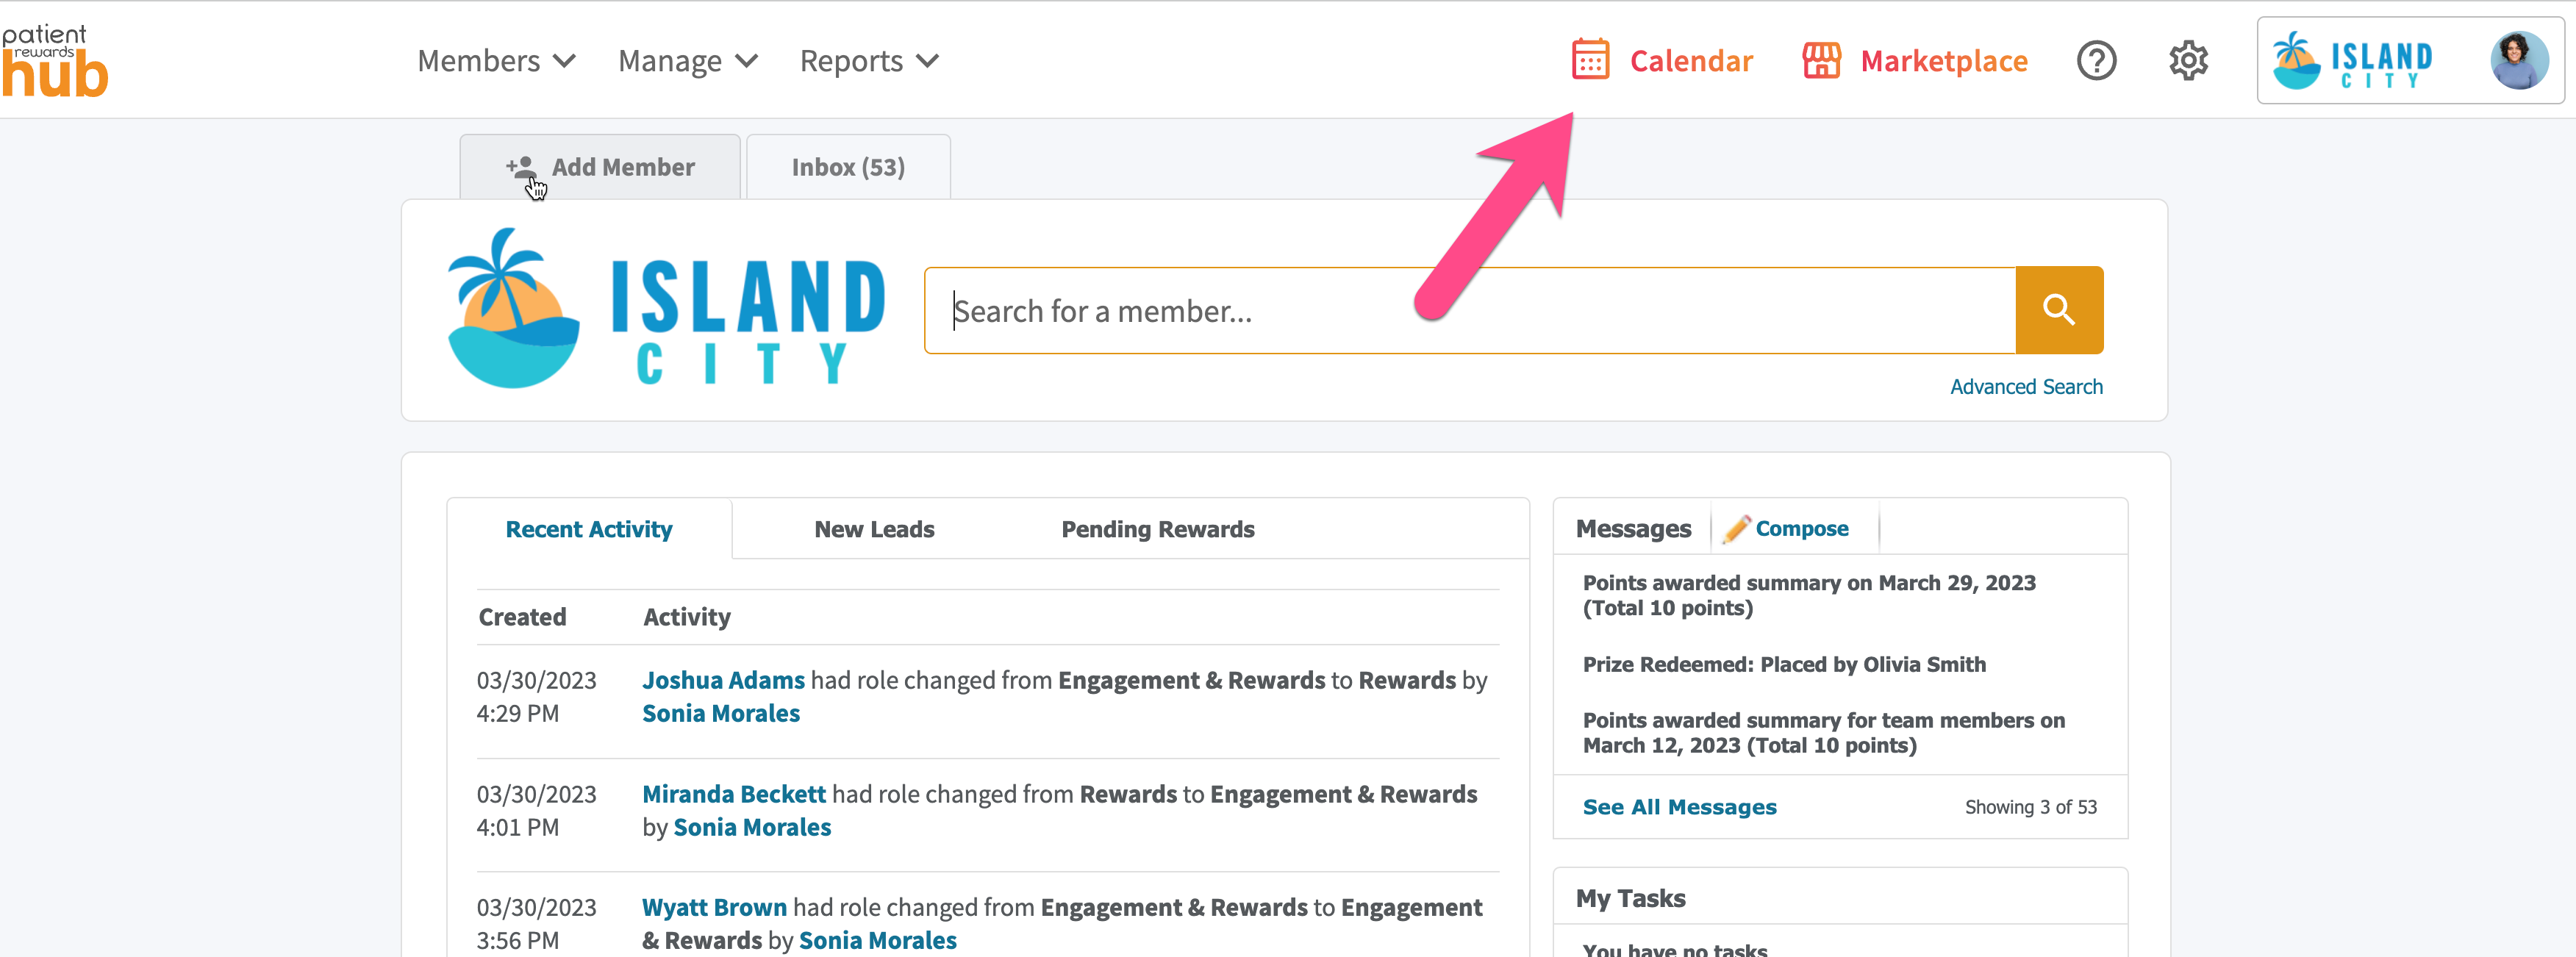Switch to the New Leads tab

tap(874, 529)
